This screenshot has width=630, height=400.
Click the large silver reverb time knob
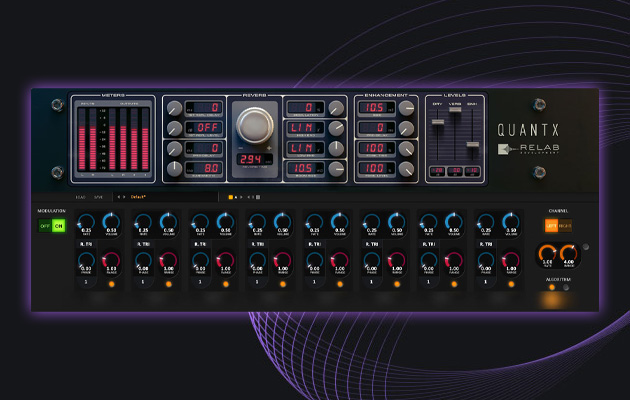254,125
